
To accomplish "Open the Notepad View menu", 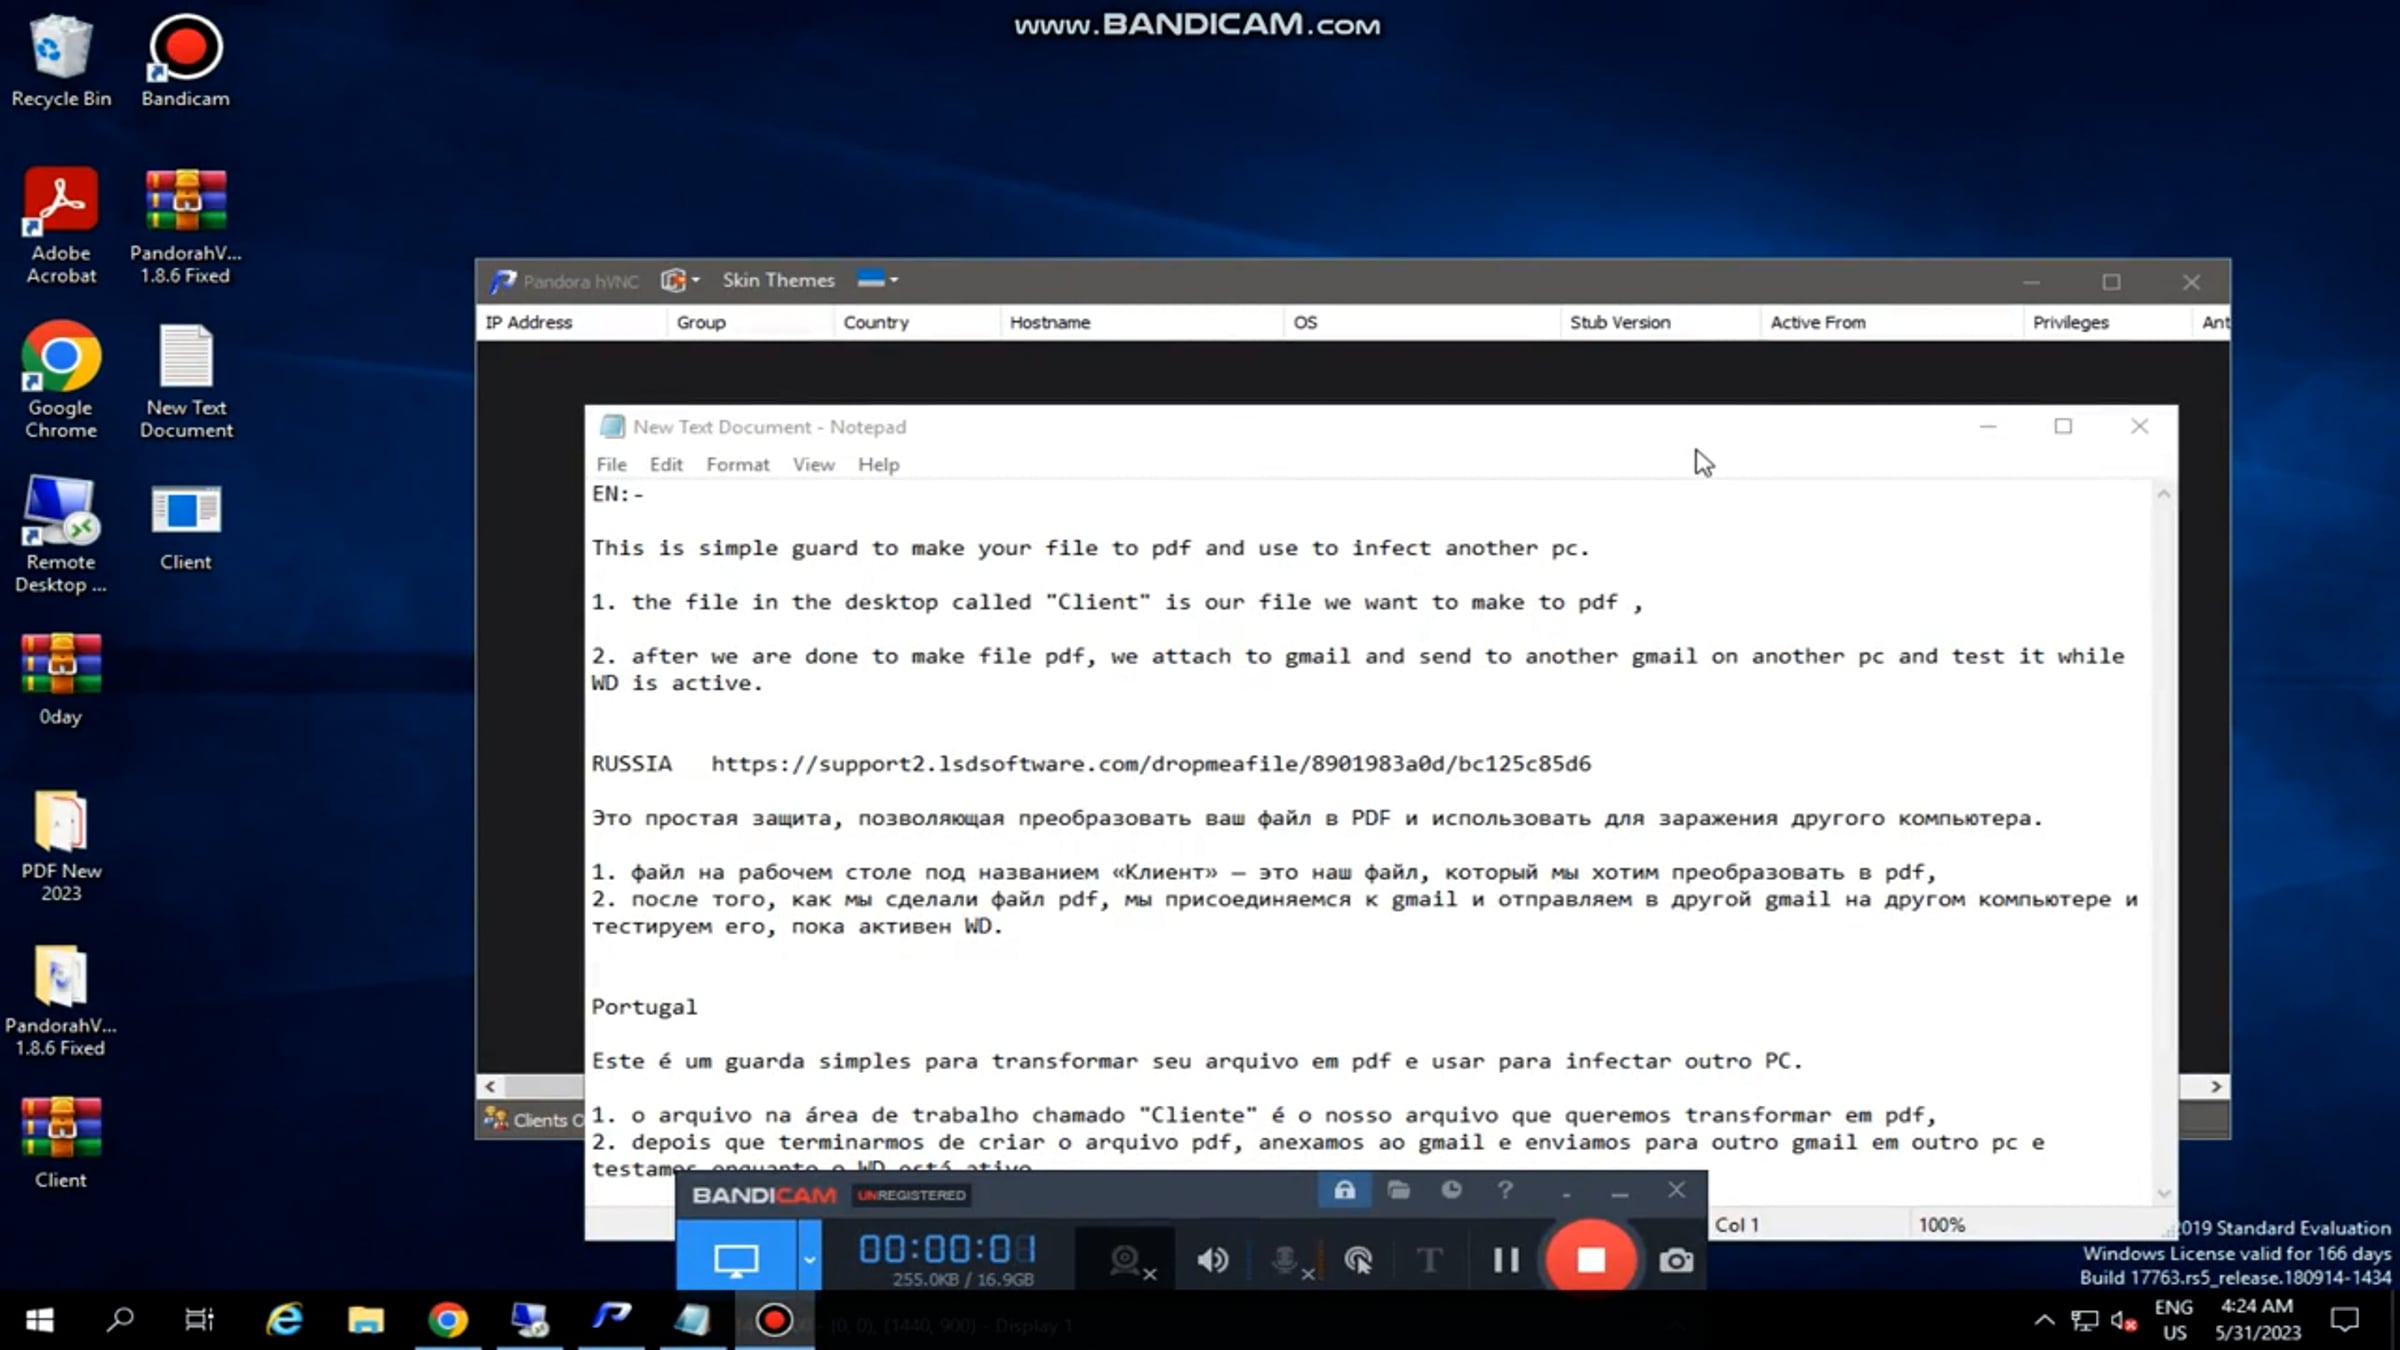I will coord(813,464).
